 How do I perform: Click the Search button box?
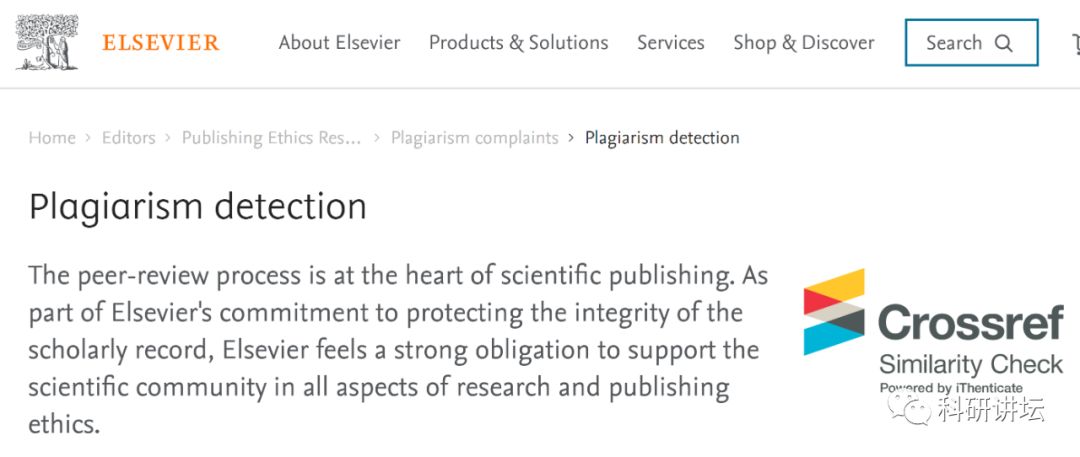pos(971,43)
